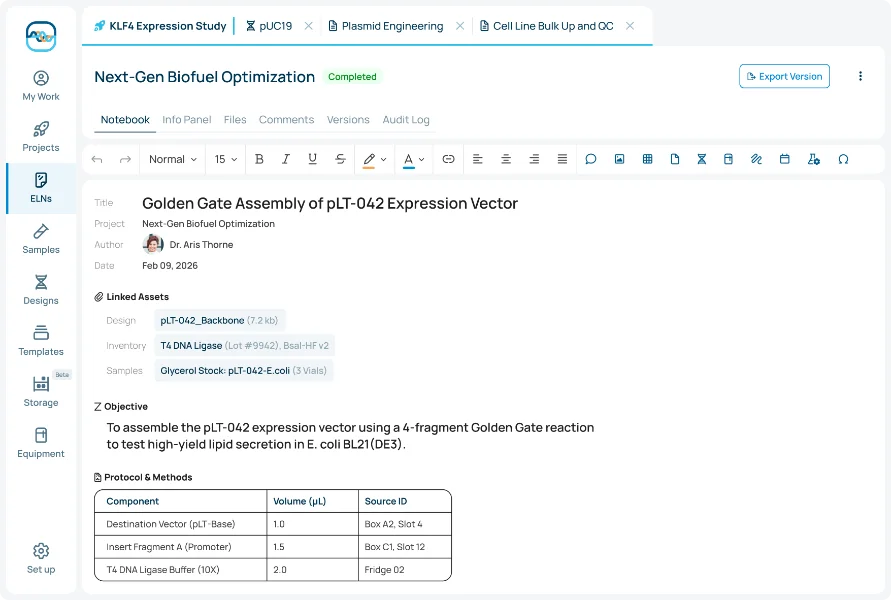Click the app logo at top left

(x=41, y=36)
